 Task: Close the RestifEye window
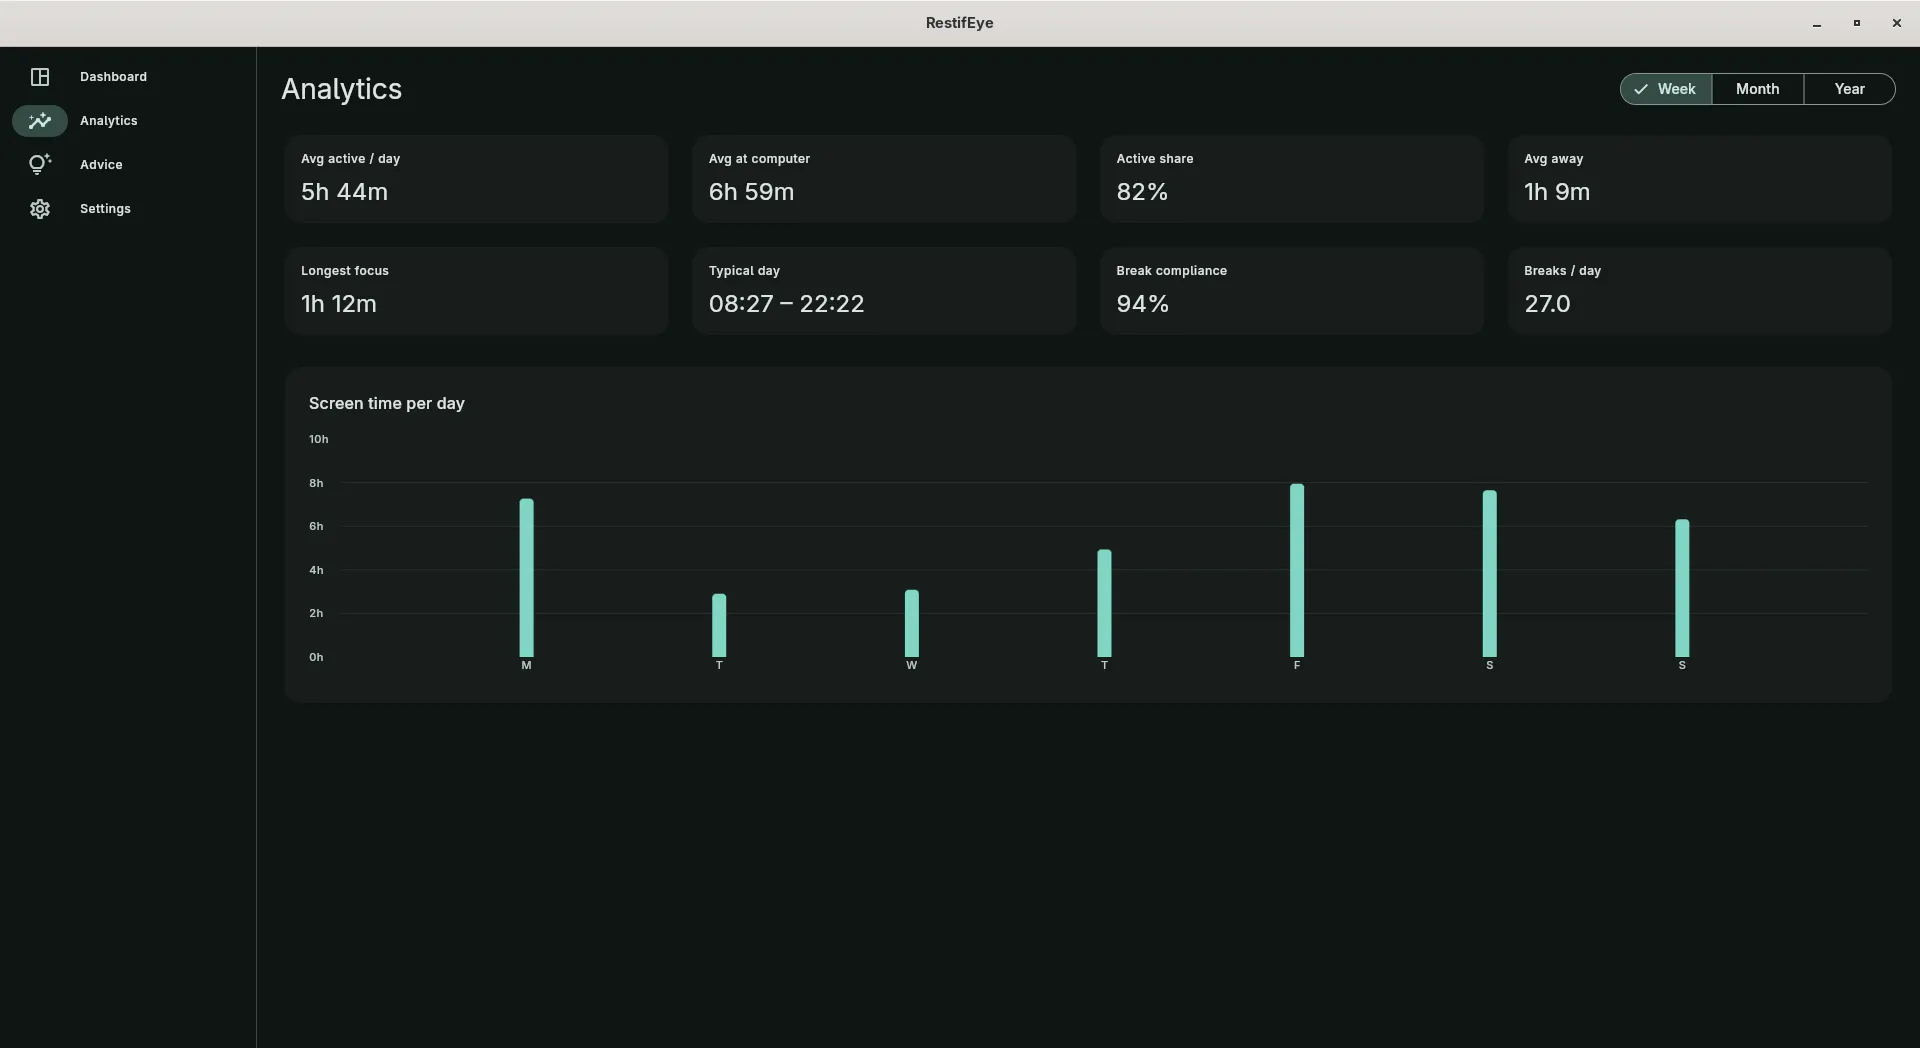point(1896,23)
